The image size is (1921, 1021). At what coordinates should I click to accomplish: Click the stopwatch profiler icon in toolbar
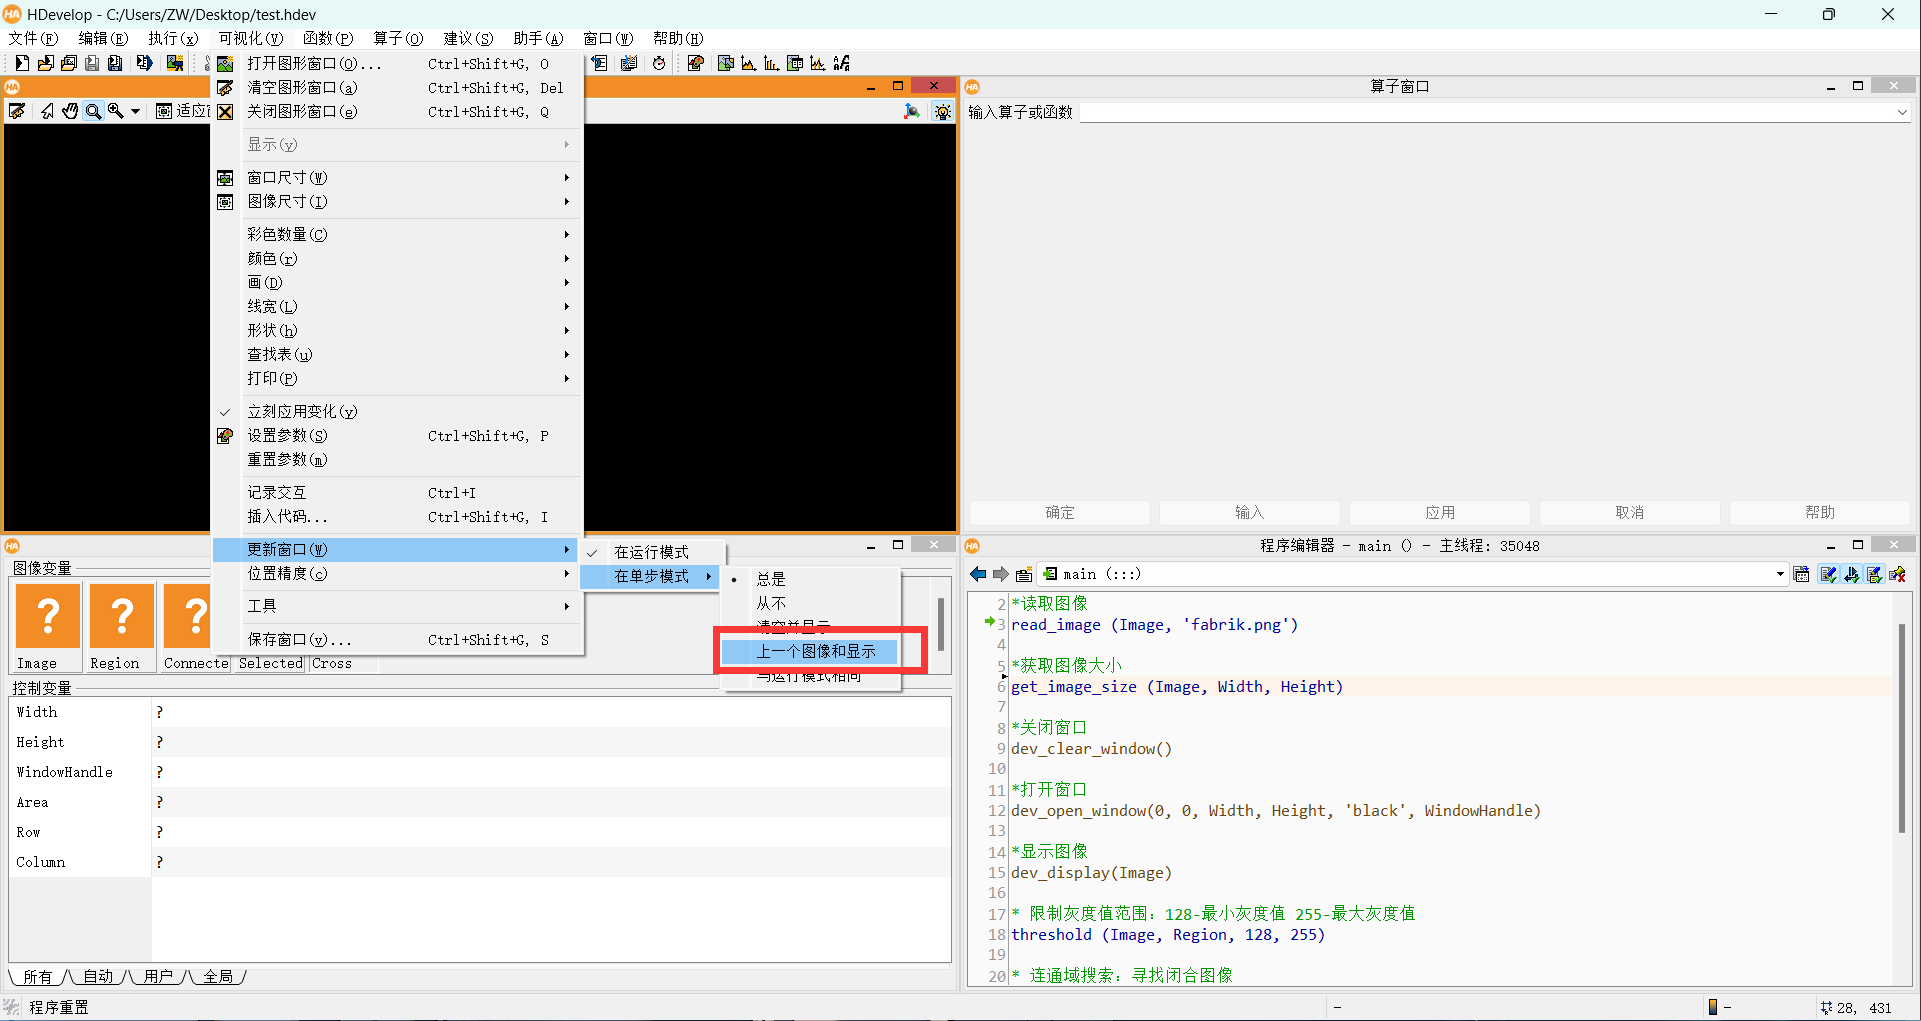click(x=659, y=63)
